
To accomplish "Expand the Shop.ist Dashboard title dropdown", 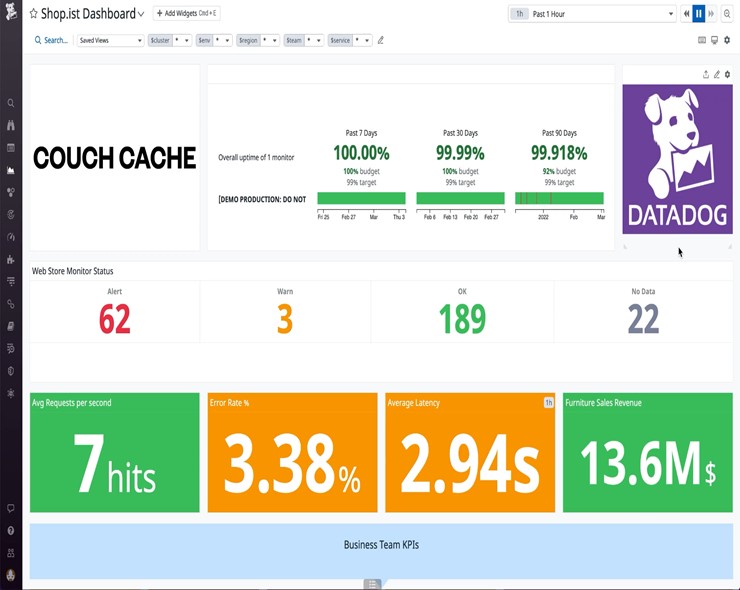I will click(x=141, y=14).
